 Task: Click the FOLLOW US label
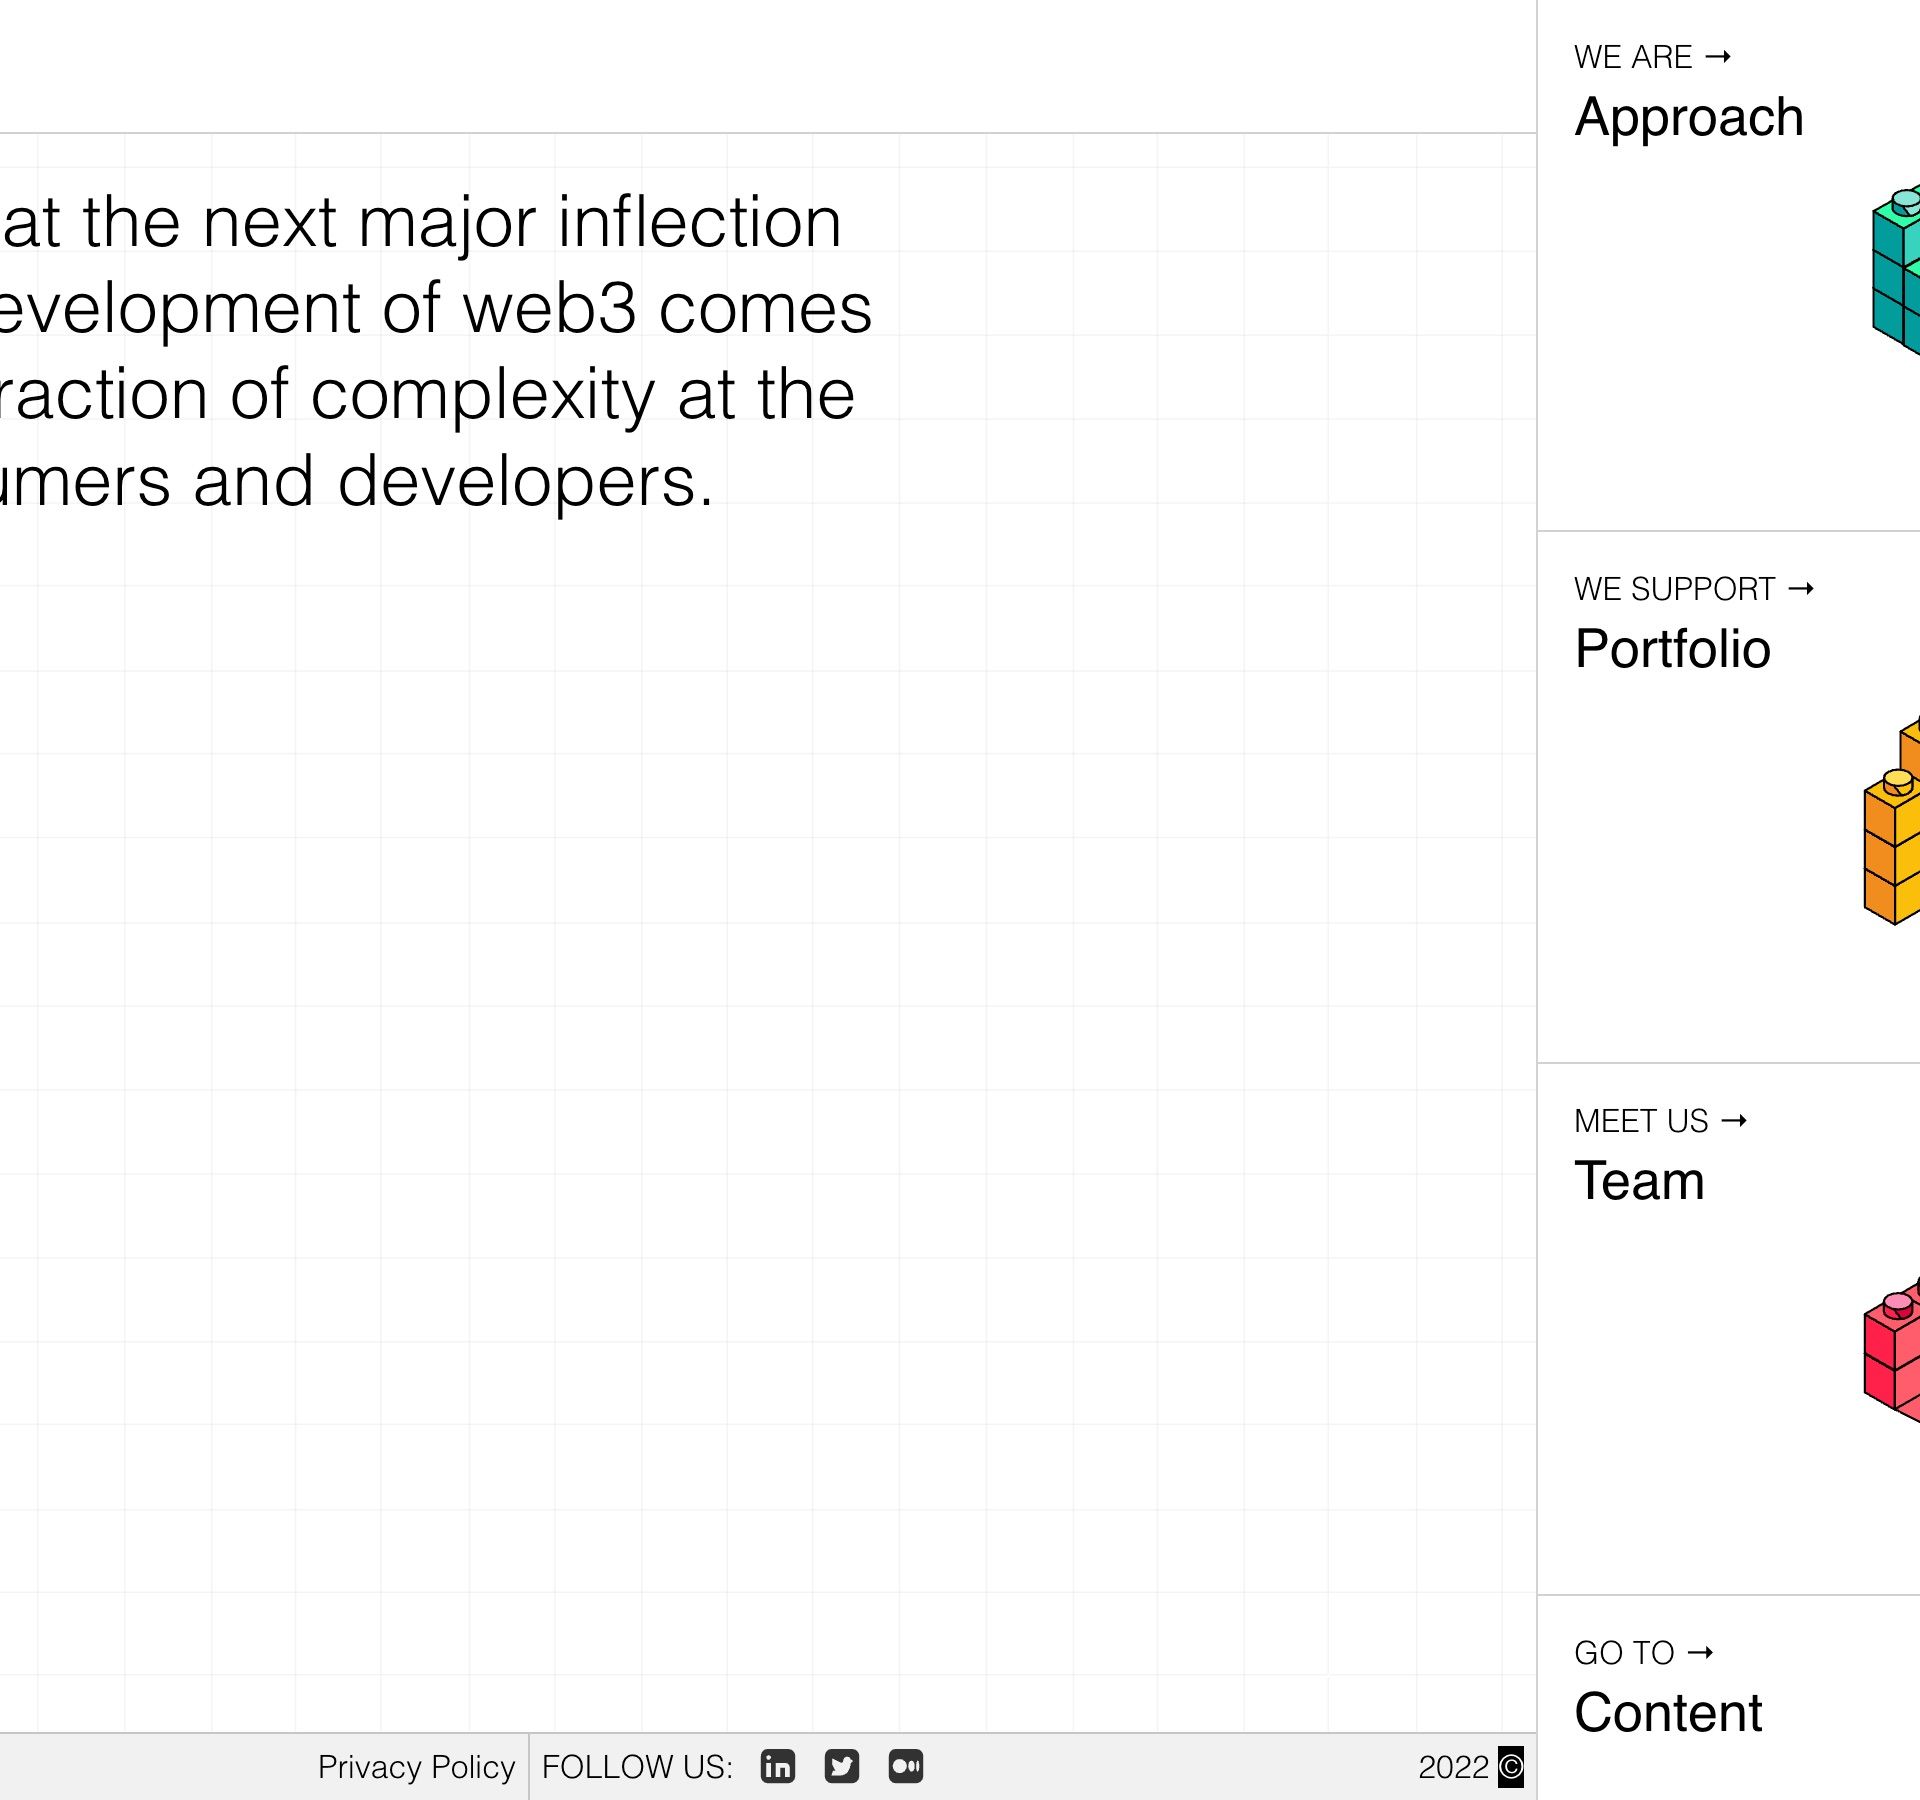(x=637, y=1767)
